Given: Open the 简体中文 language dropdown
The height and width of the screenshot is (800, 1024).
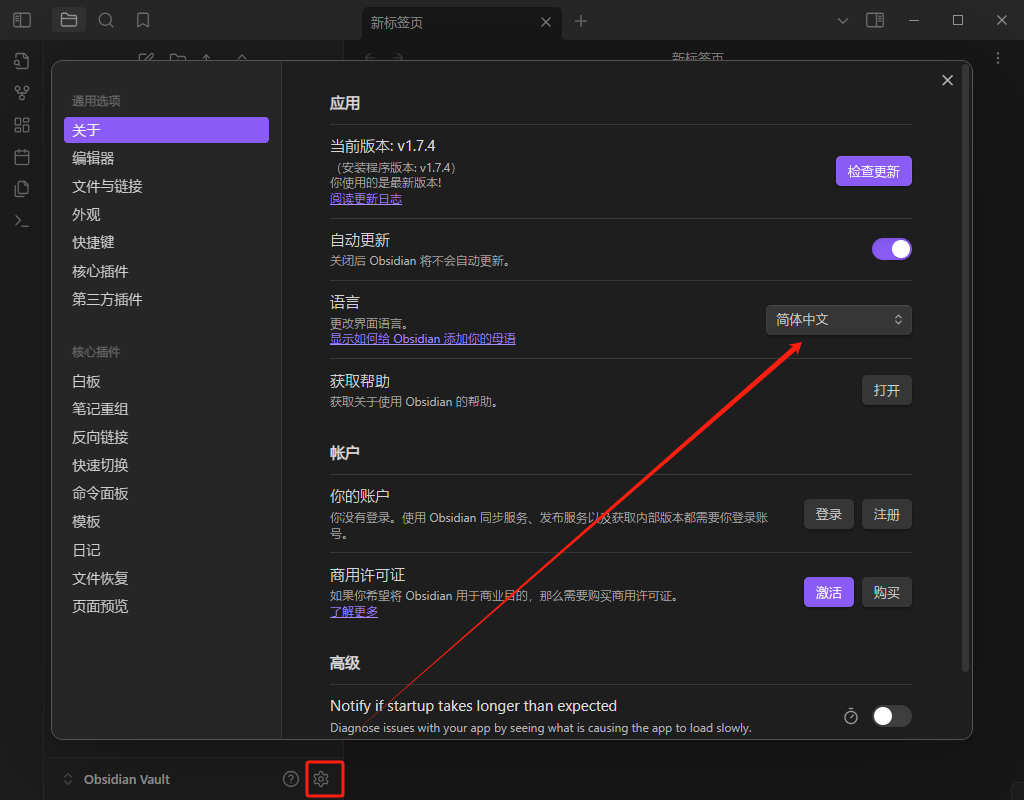Looking at the screenshot, I should pyautogui.click(x=838, y=319).
